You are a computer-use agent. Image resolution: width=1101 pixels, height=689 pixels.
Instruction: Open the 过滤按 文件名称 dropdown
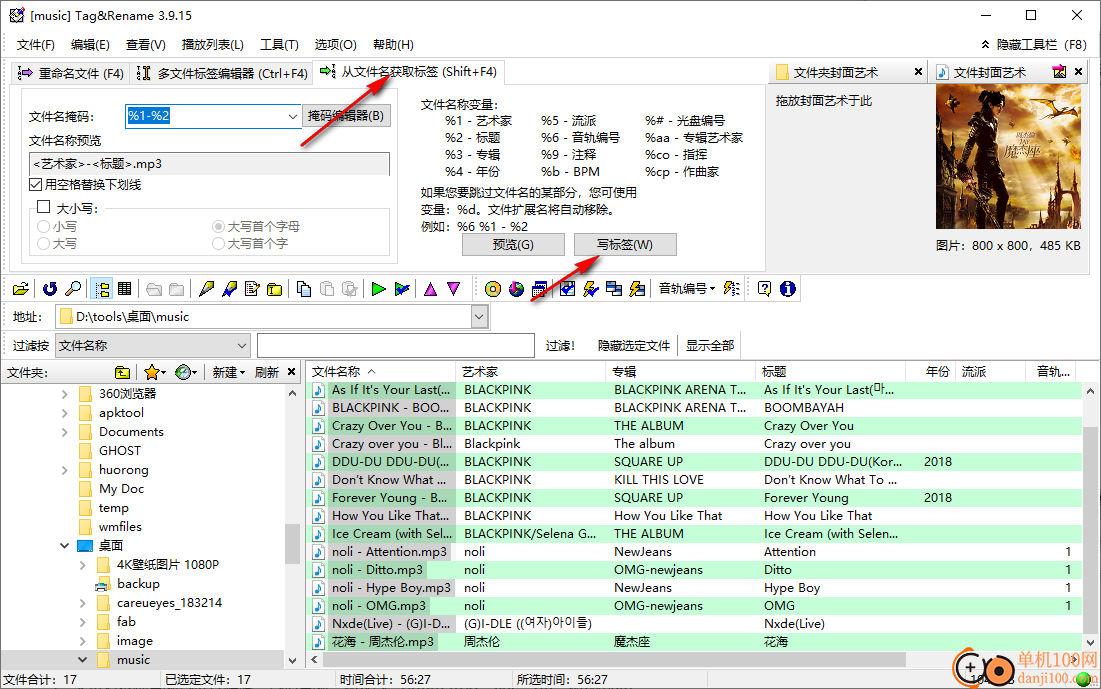[x=242, y=346]
